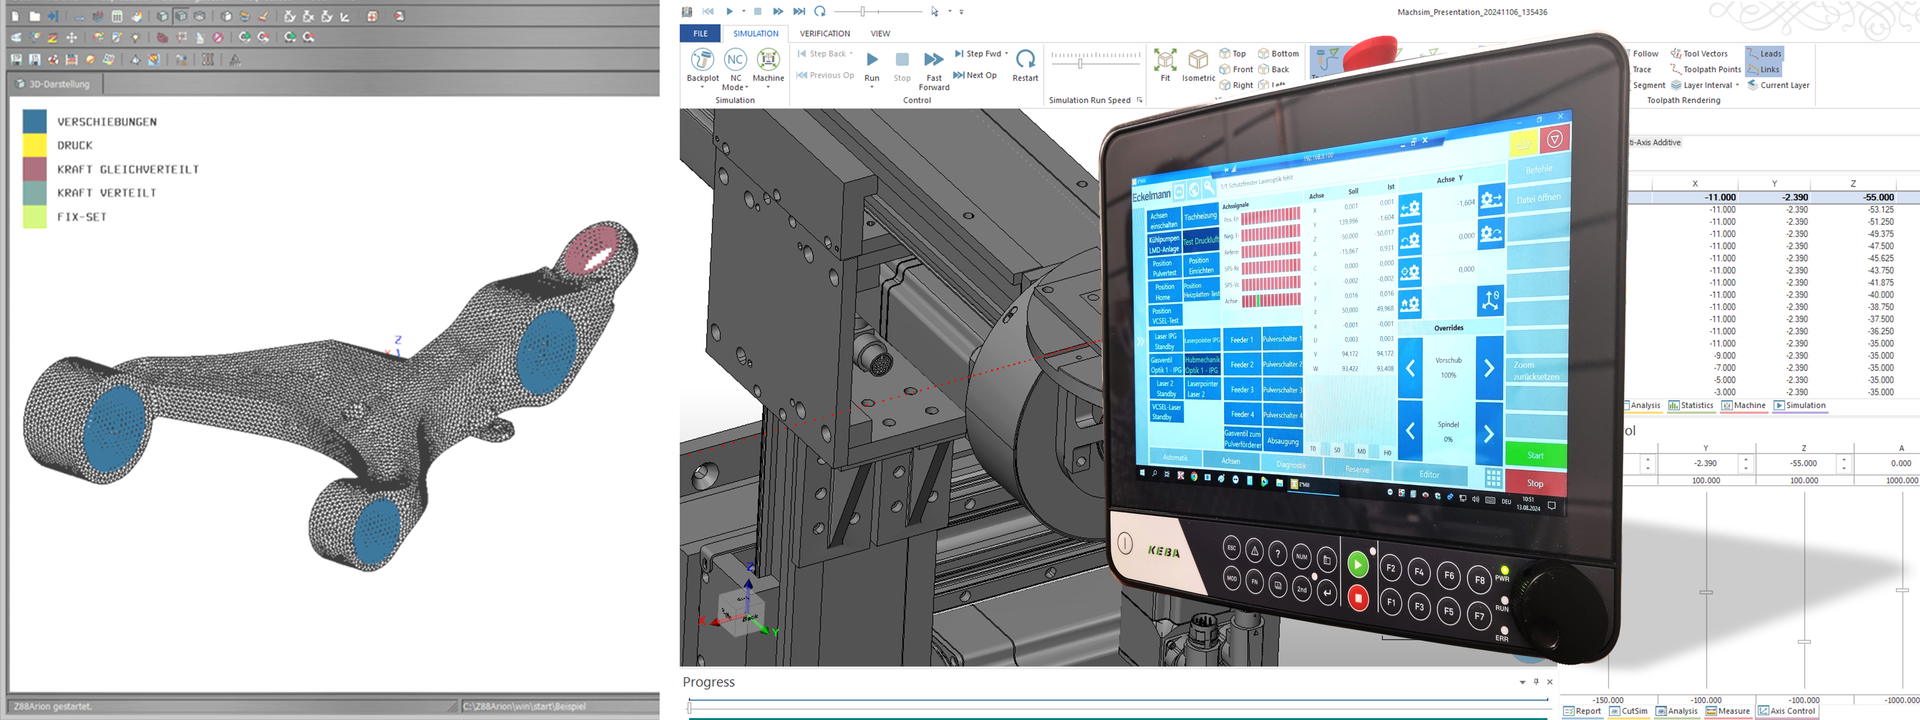This screenshot has height=720, width=1920.
Task: Click the Restart simulation icon
Action: click(1025, 62)
